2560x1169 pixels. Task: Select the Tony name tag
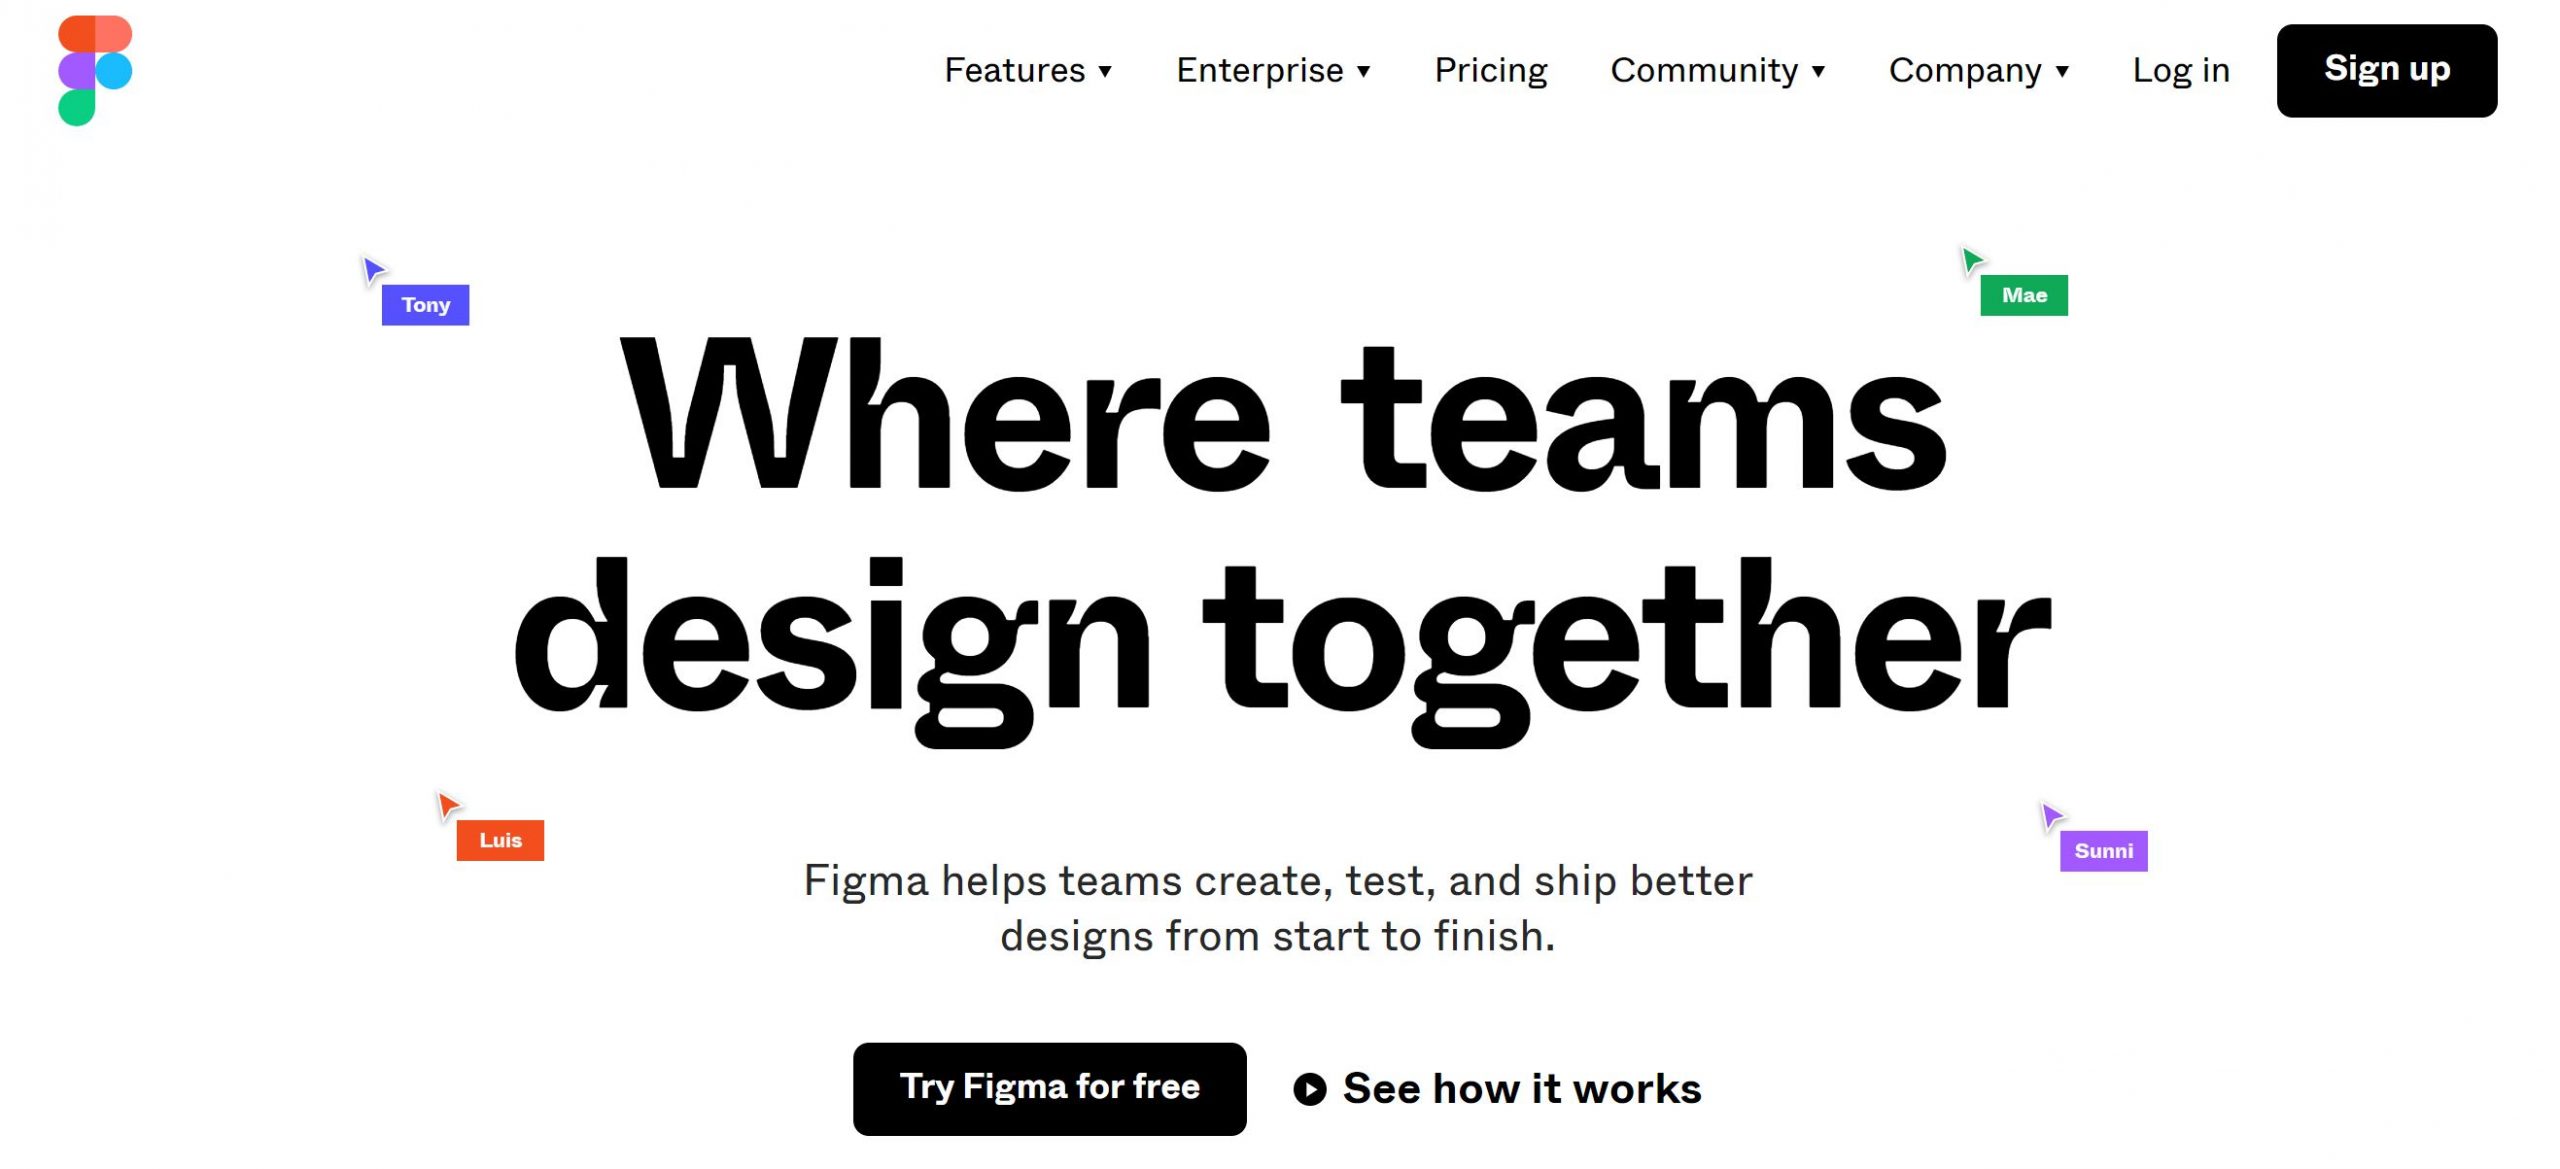coord(426,305)
